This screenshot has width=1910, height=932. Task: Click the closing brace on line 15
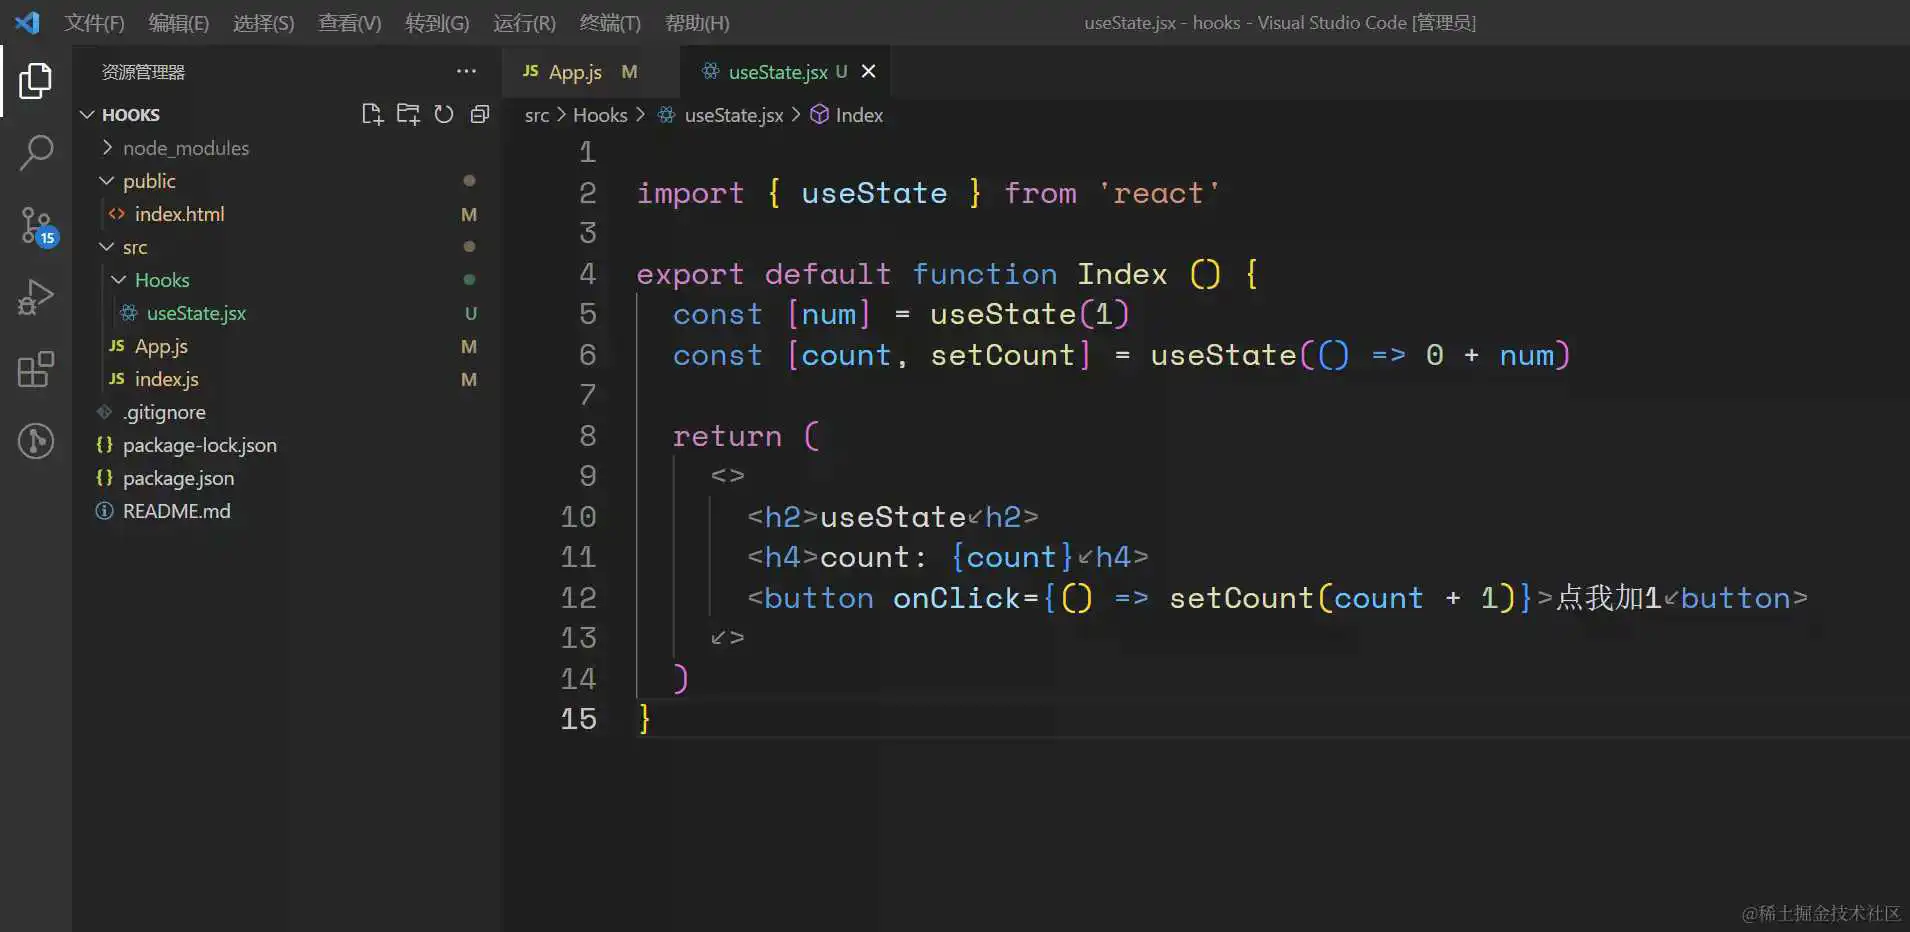tap(645, 718)
